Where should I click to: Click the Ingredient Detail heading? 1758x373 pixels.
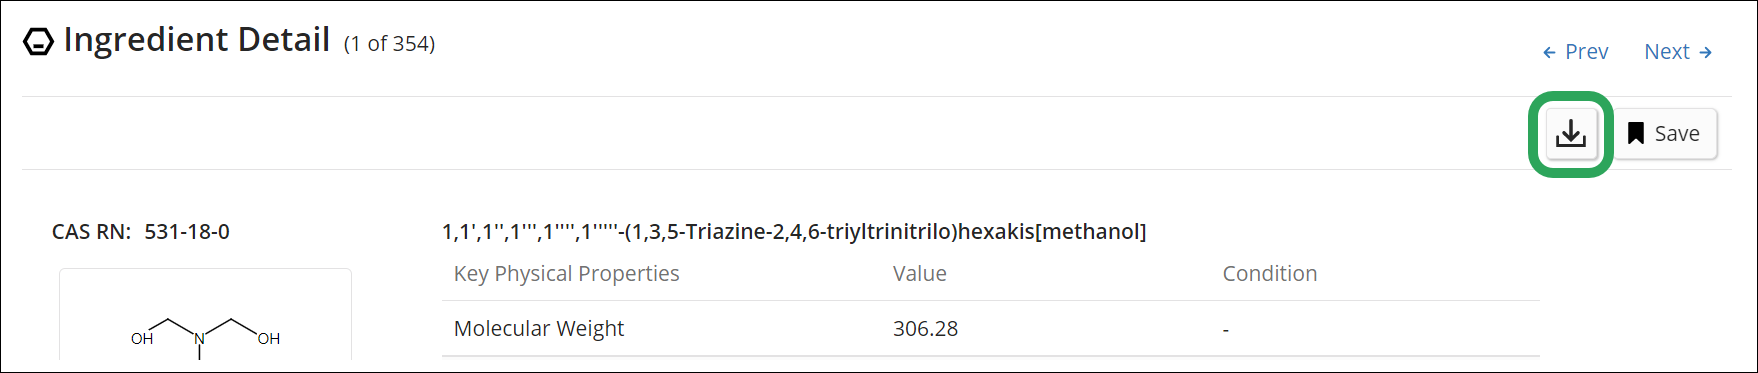[x=197, y=40]
